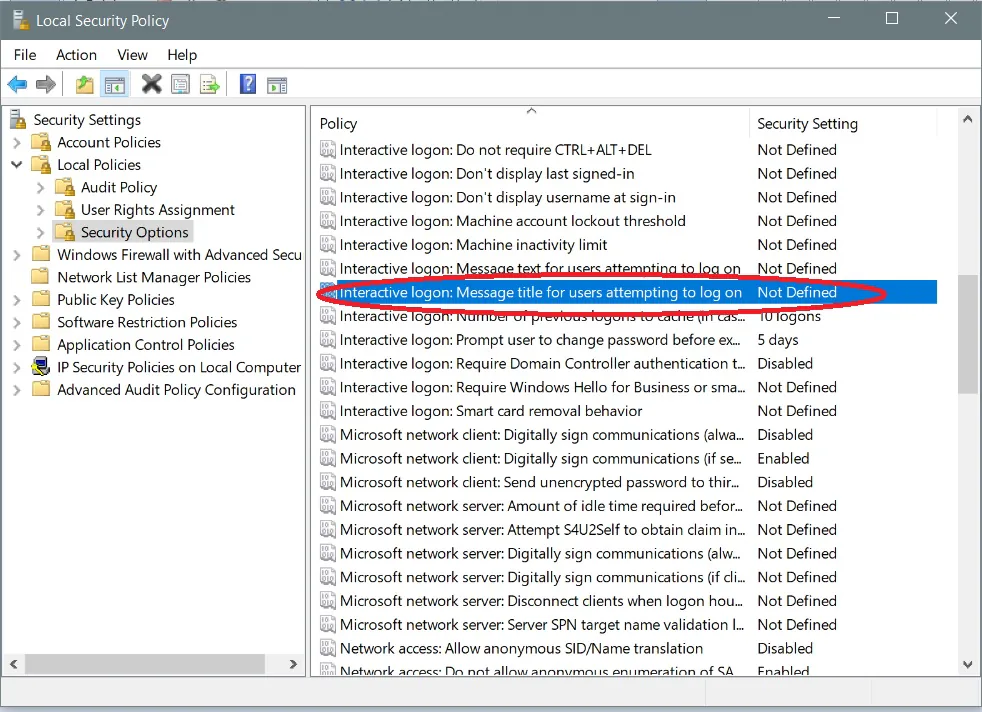Open the Action menu
This screenshot has height=712, width=982.
tap(76, 55)
